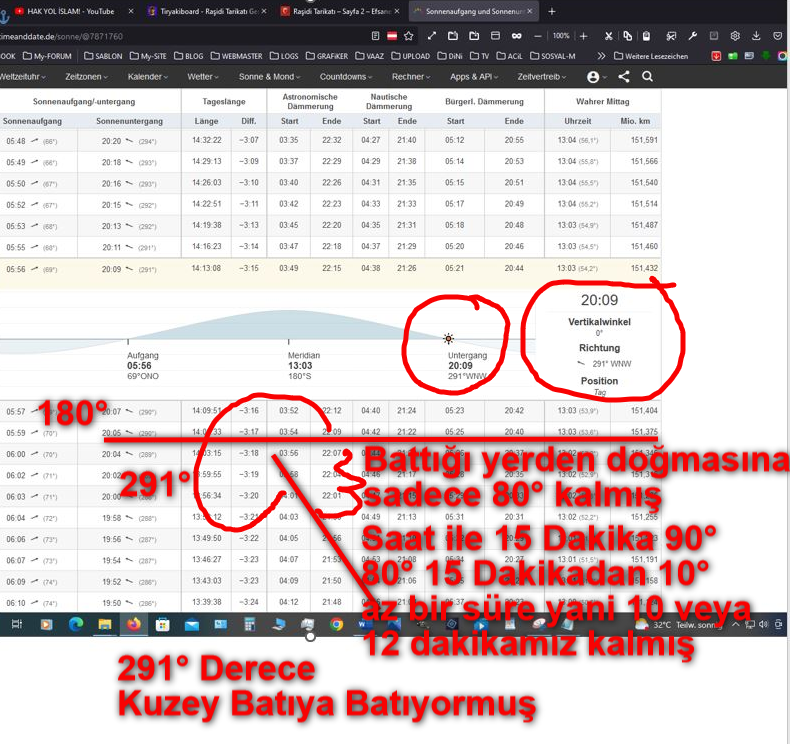This screenshot has width=790, height=744.
Task: Launch Microsoft Edge from the taskbar
Action: coord(75,624)
